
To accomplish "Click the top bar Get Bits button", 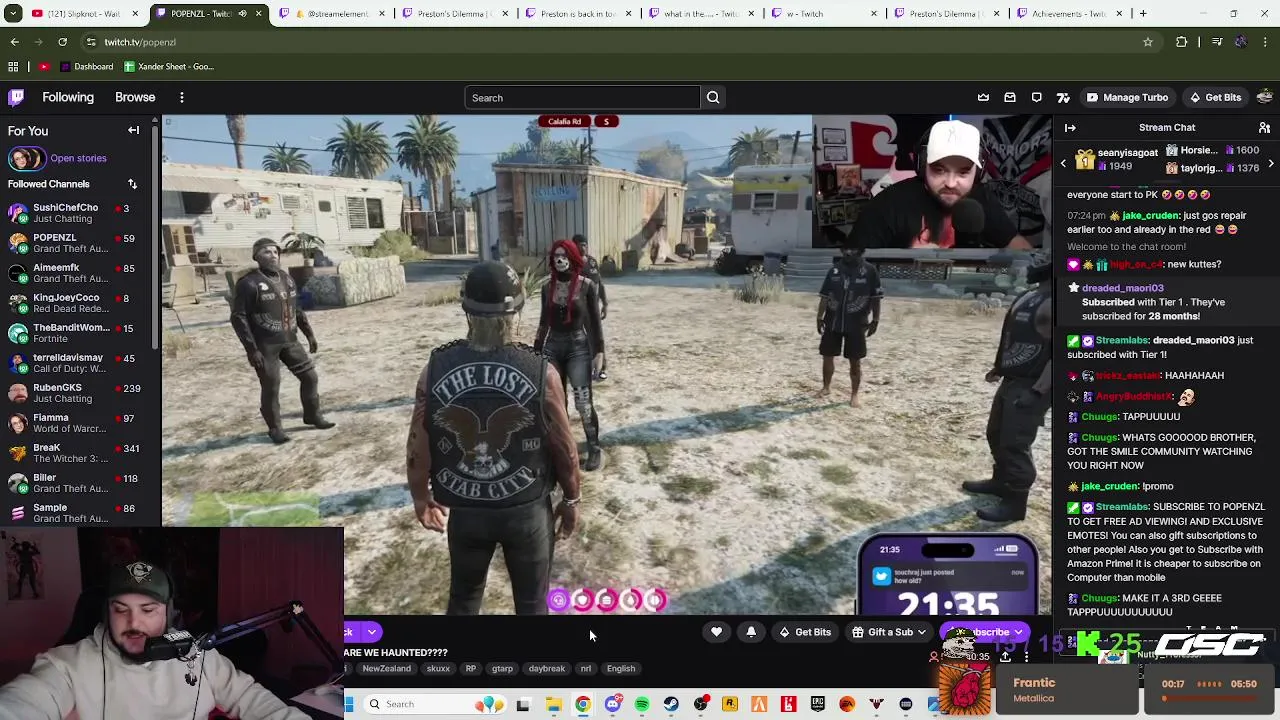I will [1215, 98].
